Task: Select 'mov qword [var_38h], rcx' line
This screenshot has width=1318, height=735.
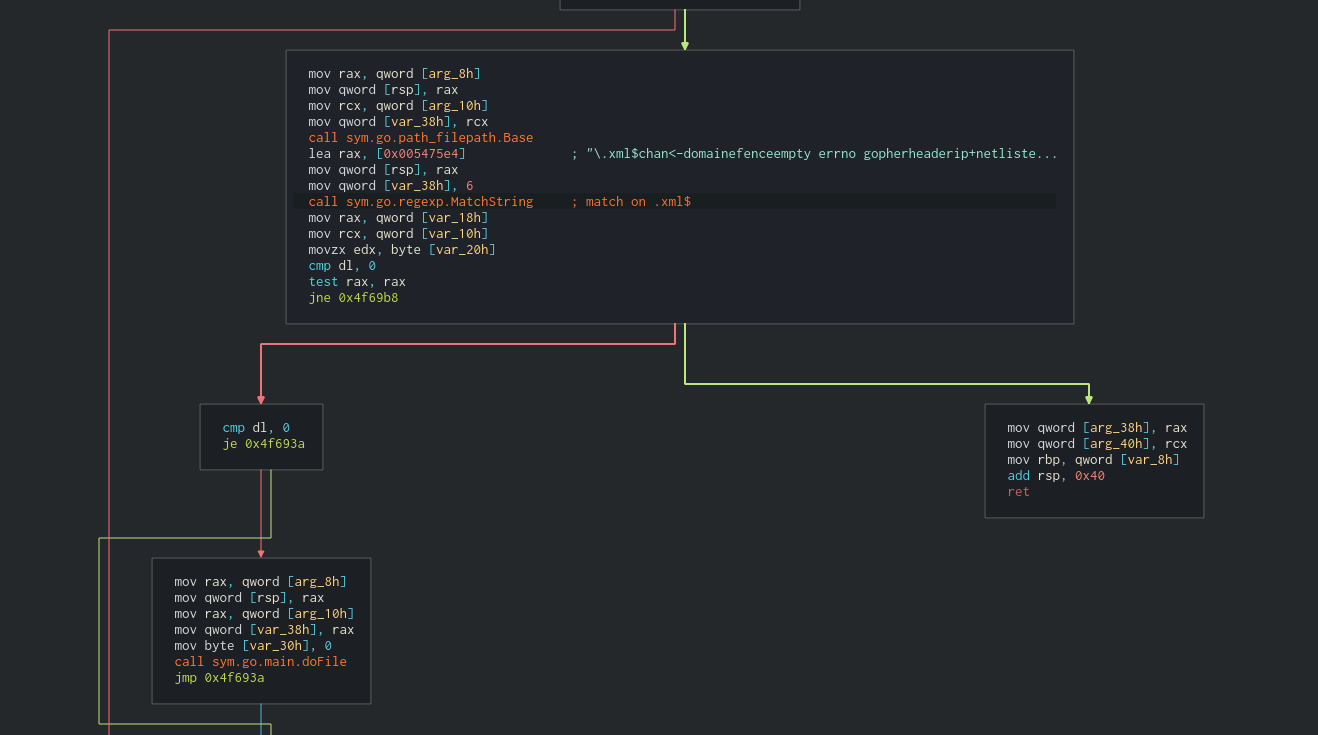Action: point(398,122)
